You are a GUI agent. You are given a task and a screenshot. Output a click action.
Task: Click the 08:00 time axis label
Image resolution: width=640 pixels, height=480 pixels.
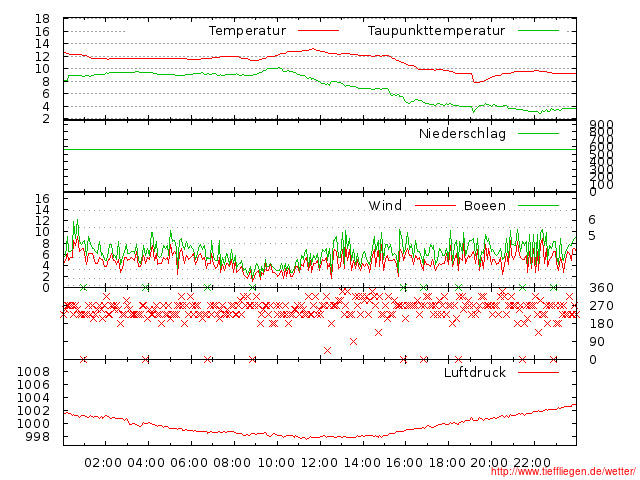tap(232, 463)
